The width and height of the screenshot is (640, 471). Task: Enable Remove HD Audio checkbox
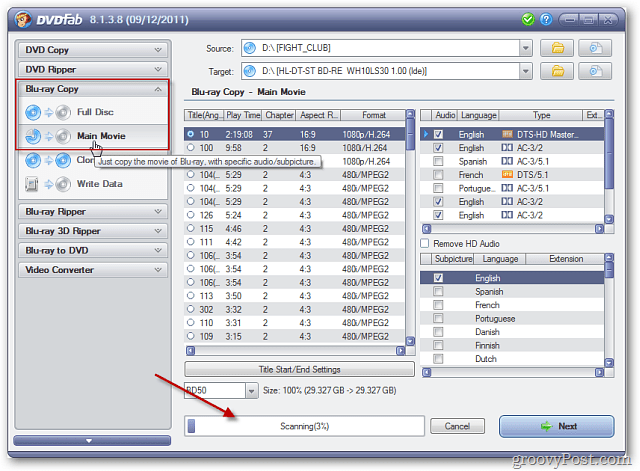tap(425, 244)
